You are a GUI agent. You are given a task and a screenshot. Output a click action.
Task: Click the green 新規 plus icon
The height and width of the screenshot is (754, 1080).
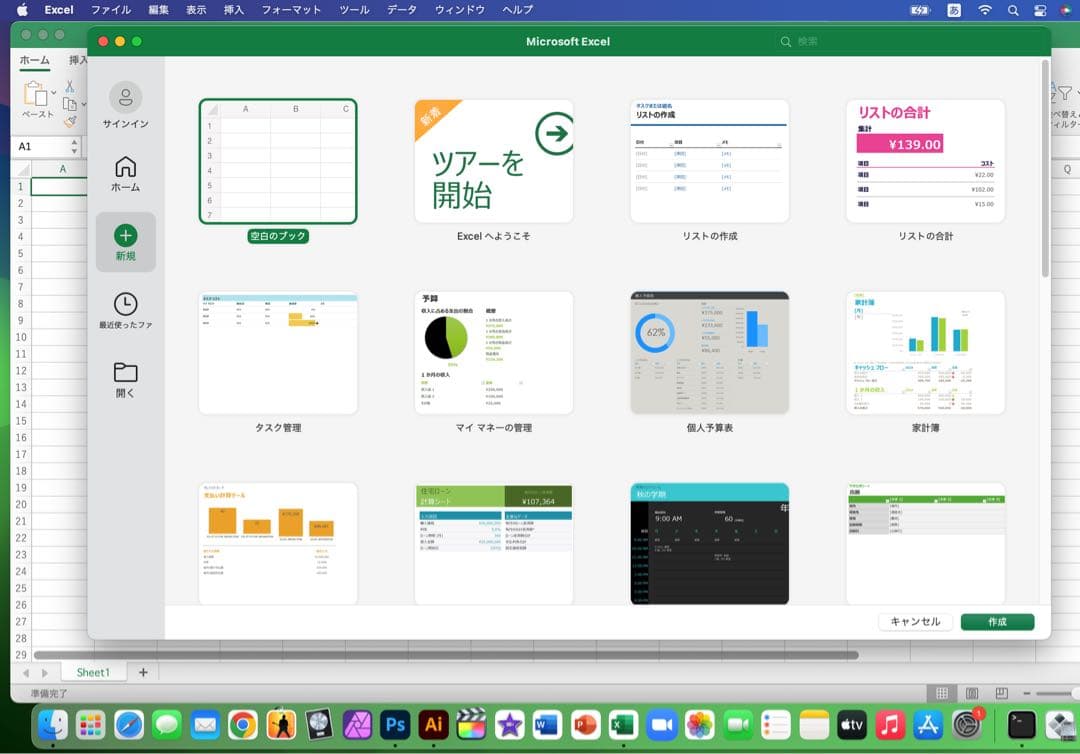coord(126,237)
